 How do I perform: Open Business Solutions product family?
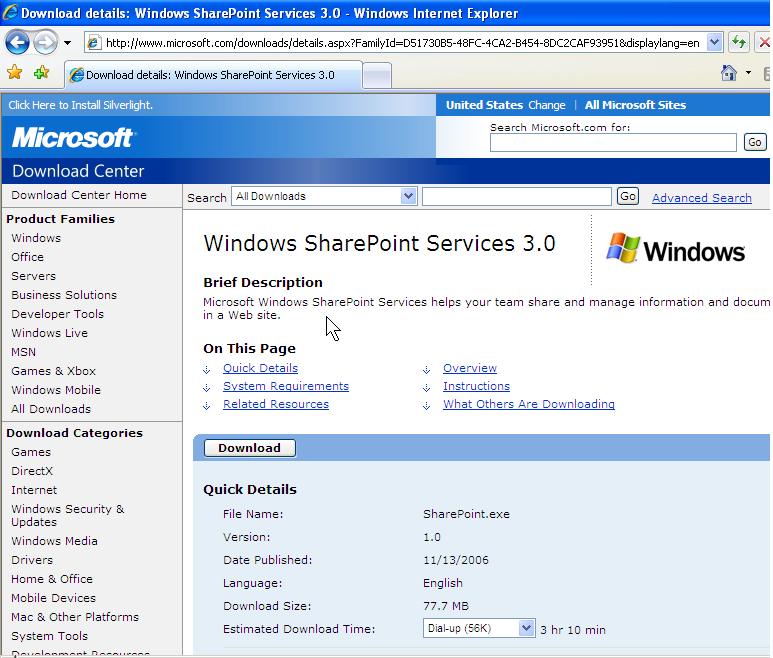(x=64, y=295)
